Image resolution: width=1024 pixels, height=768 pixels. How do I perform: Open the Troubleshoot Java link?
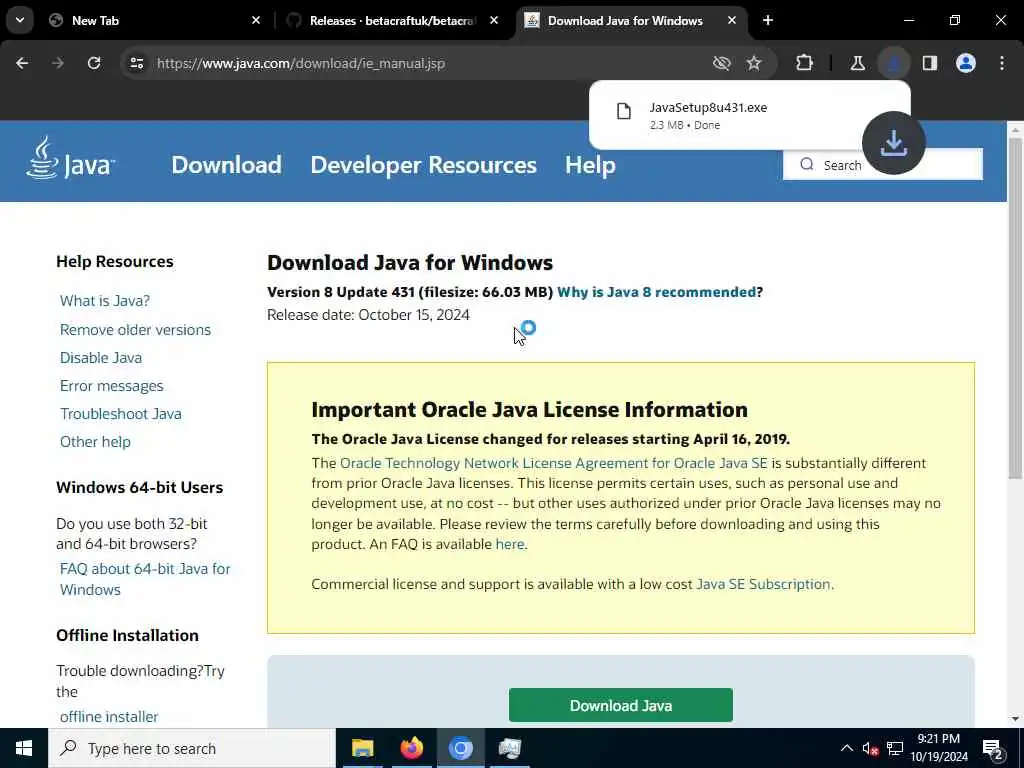pyautogui.click(x=121, y=414)
